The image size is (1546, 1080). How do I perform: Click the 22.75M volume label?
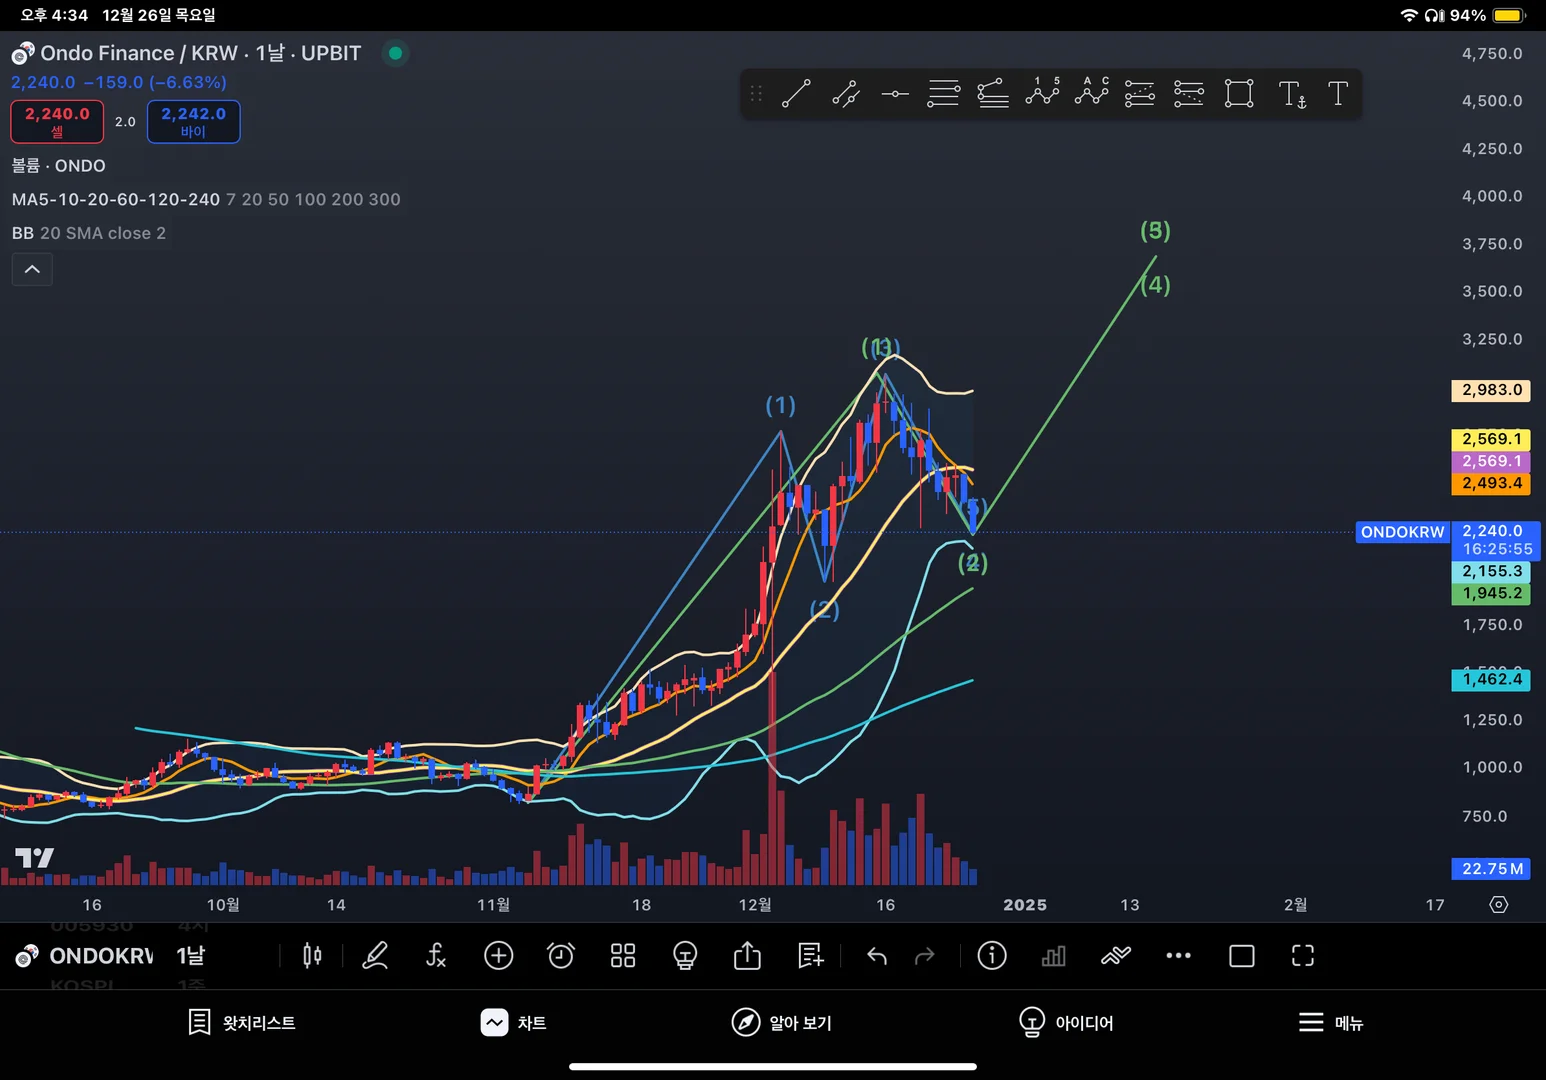(x=1491, y=869)
